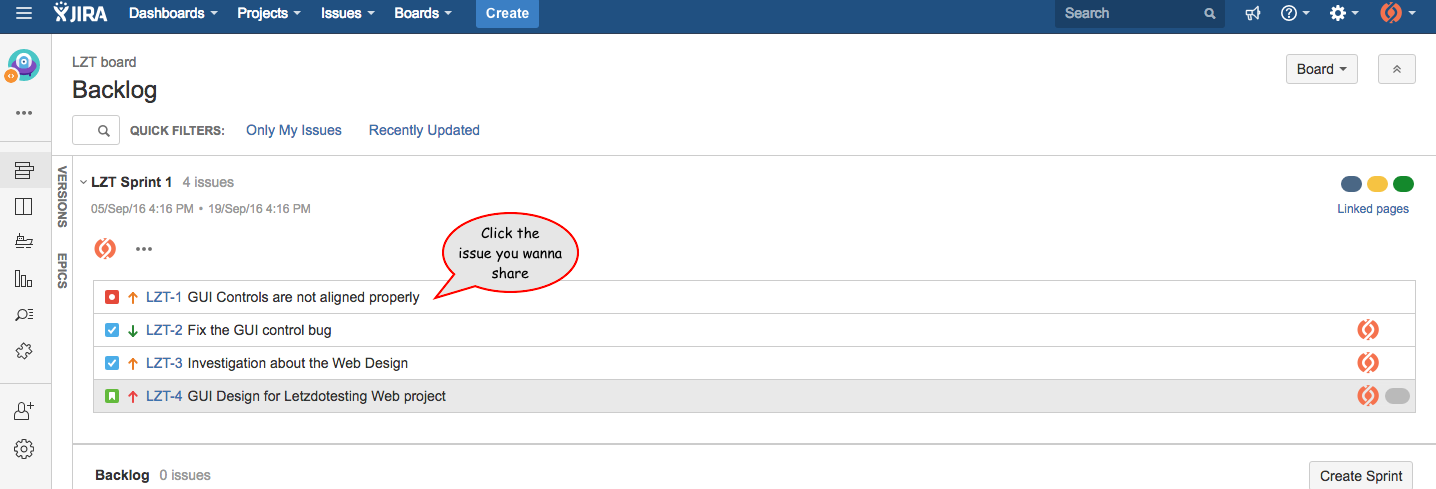Open the Active sprints board icon

(24, 207)
